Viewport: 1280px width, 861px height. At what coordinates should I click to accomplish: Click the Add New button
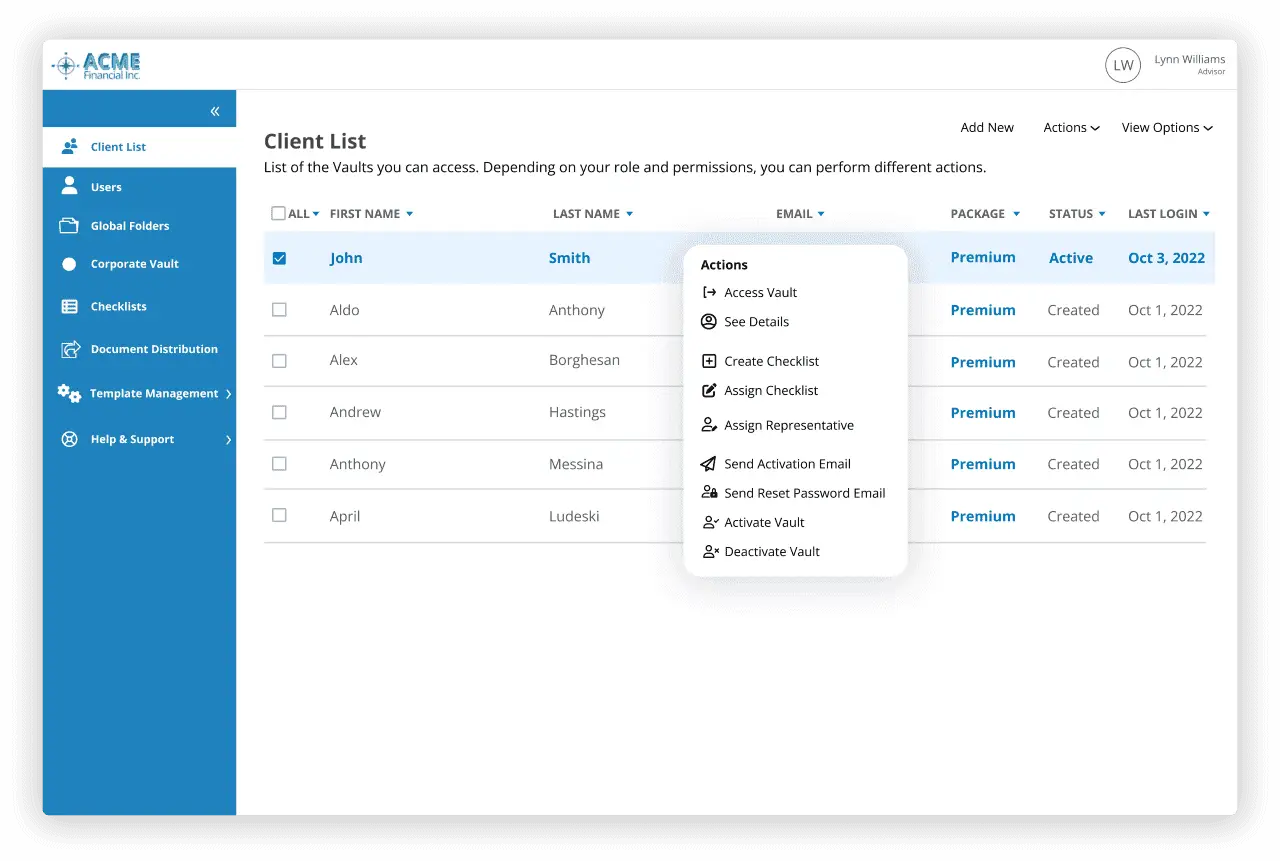click(987, 127)
